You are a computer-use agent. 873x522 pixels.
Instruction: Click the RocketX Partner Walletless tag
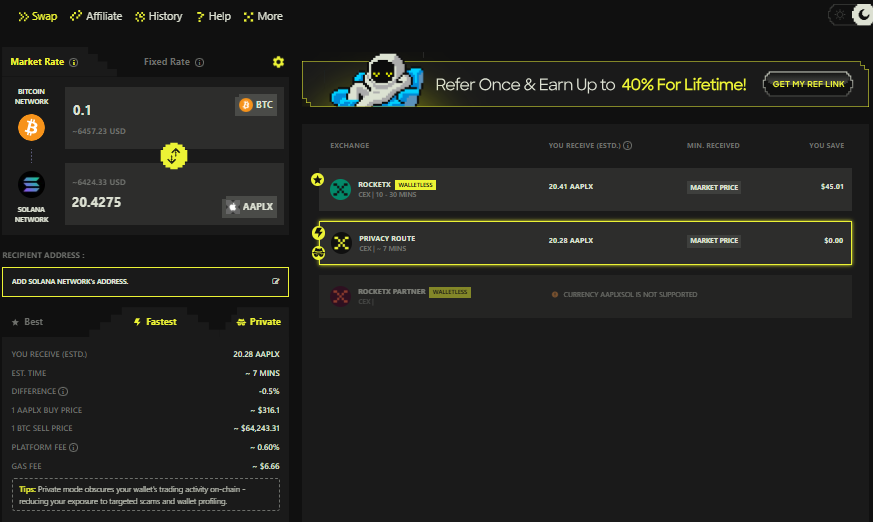(450, 292)
